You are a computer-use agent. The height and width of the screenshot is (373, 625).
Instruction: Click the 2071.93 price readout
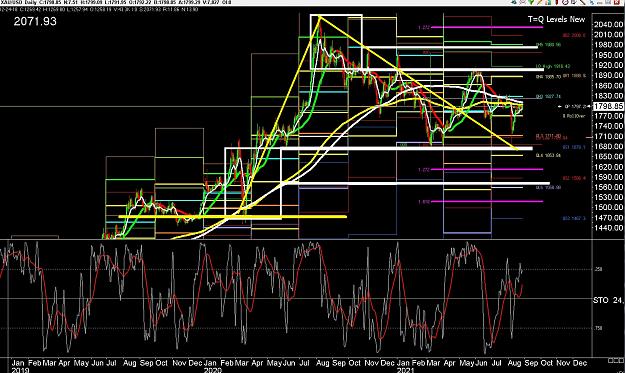click(x=35, y=21)
